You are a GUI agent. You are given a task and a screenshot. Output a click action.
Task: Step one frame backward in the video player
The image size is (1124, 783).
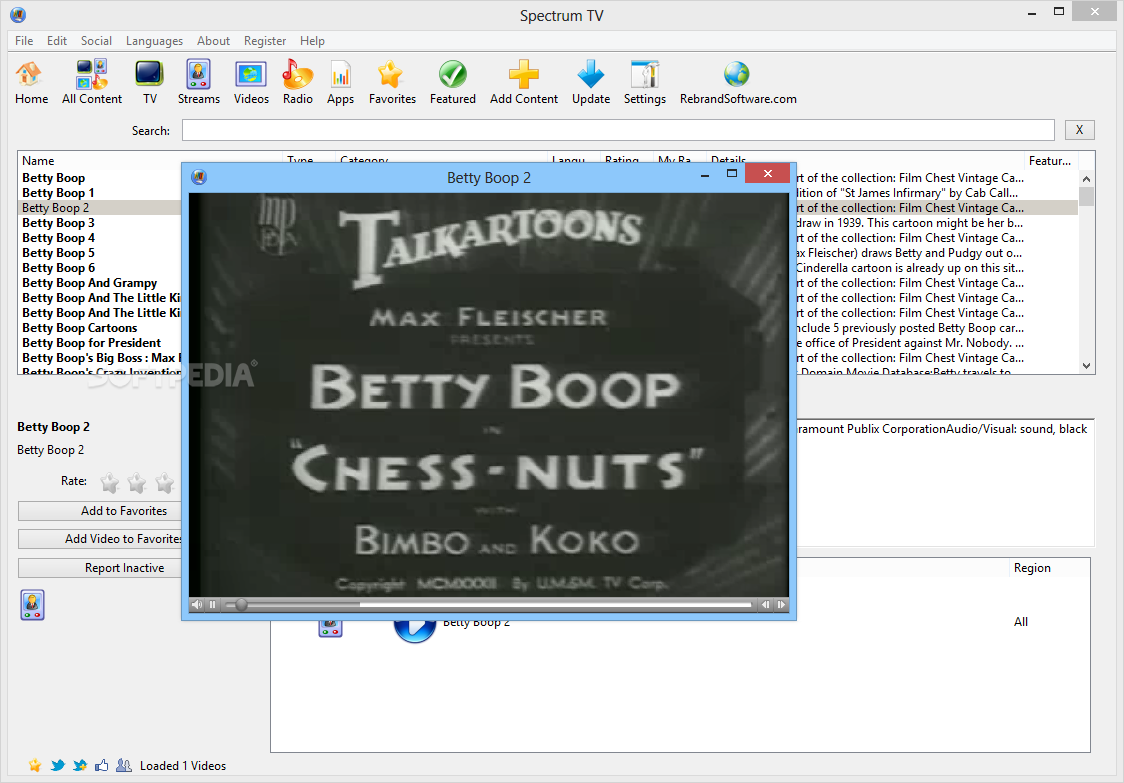[x=766, y=604]
